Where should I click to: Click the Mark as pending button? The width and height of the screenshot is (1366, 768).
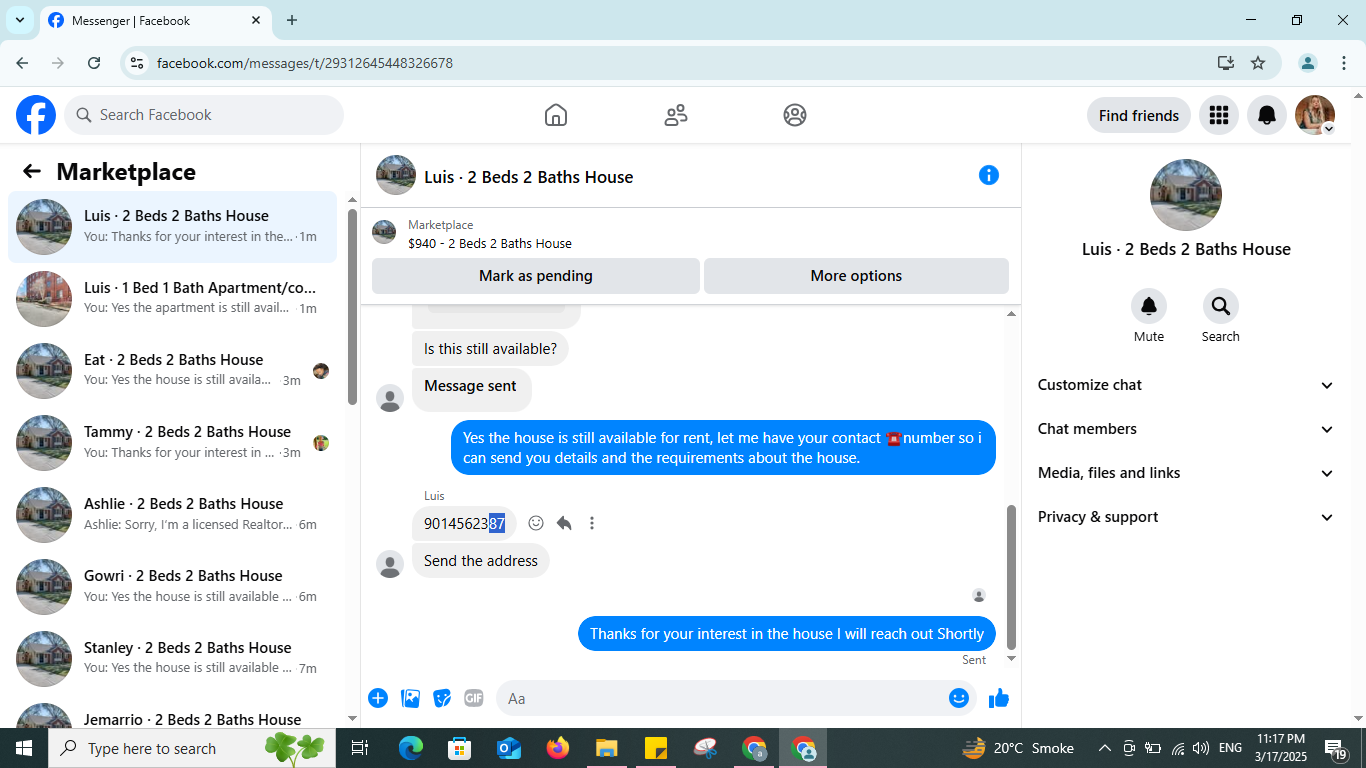(x=536, y=276)
